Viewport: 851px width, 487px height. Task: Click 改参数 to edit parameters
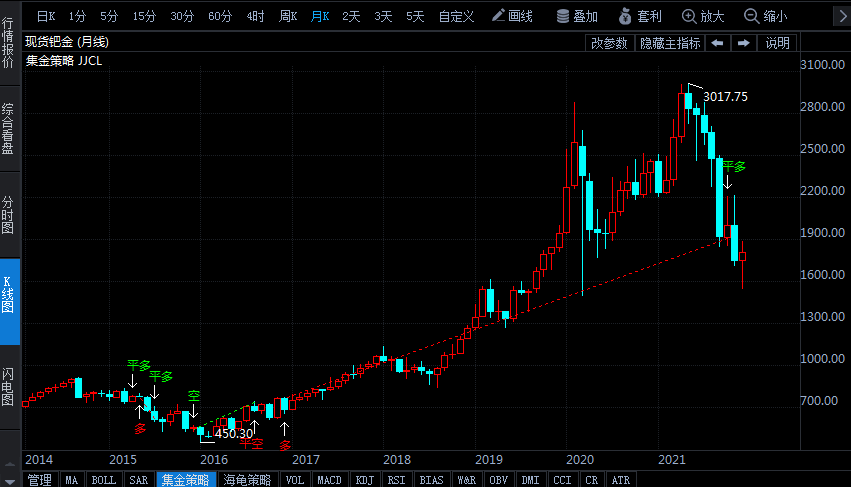[609, 43]
